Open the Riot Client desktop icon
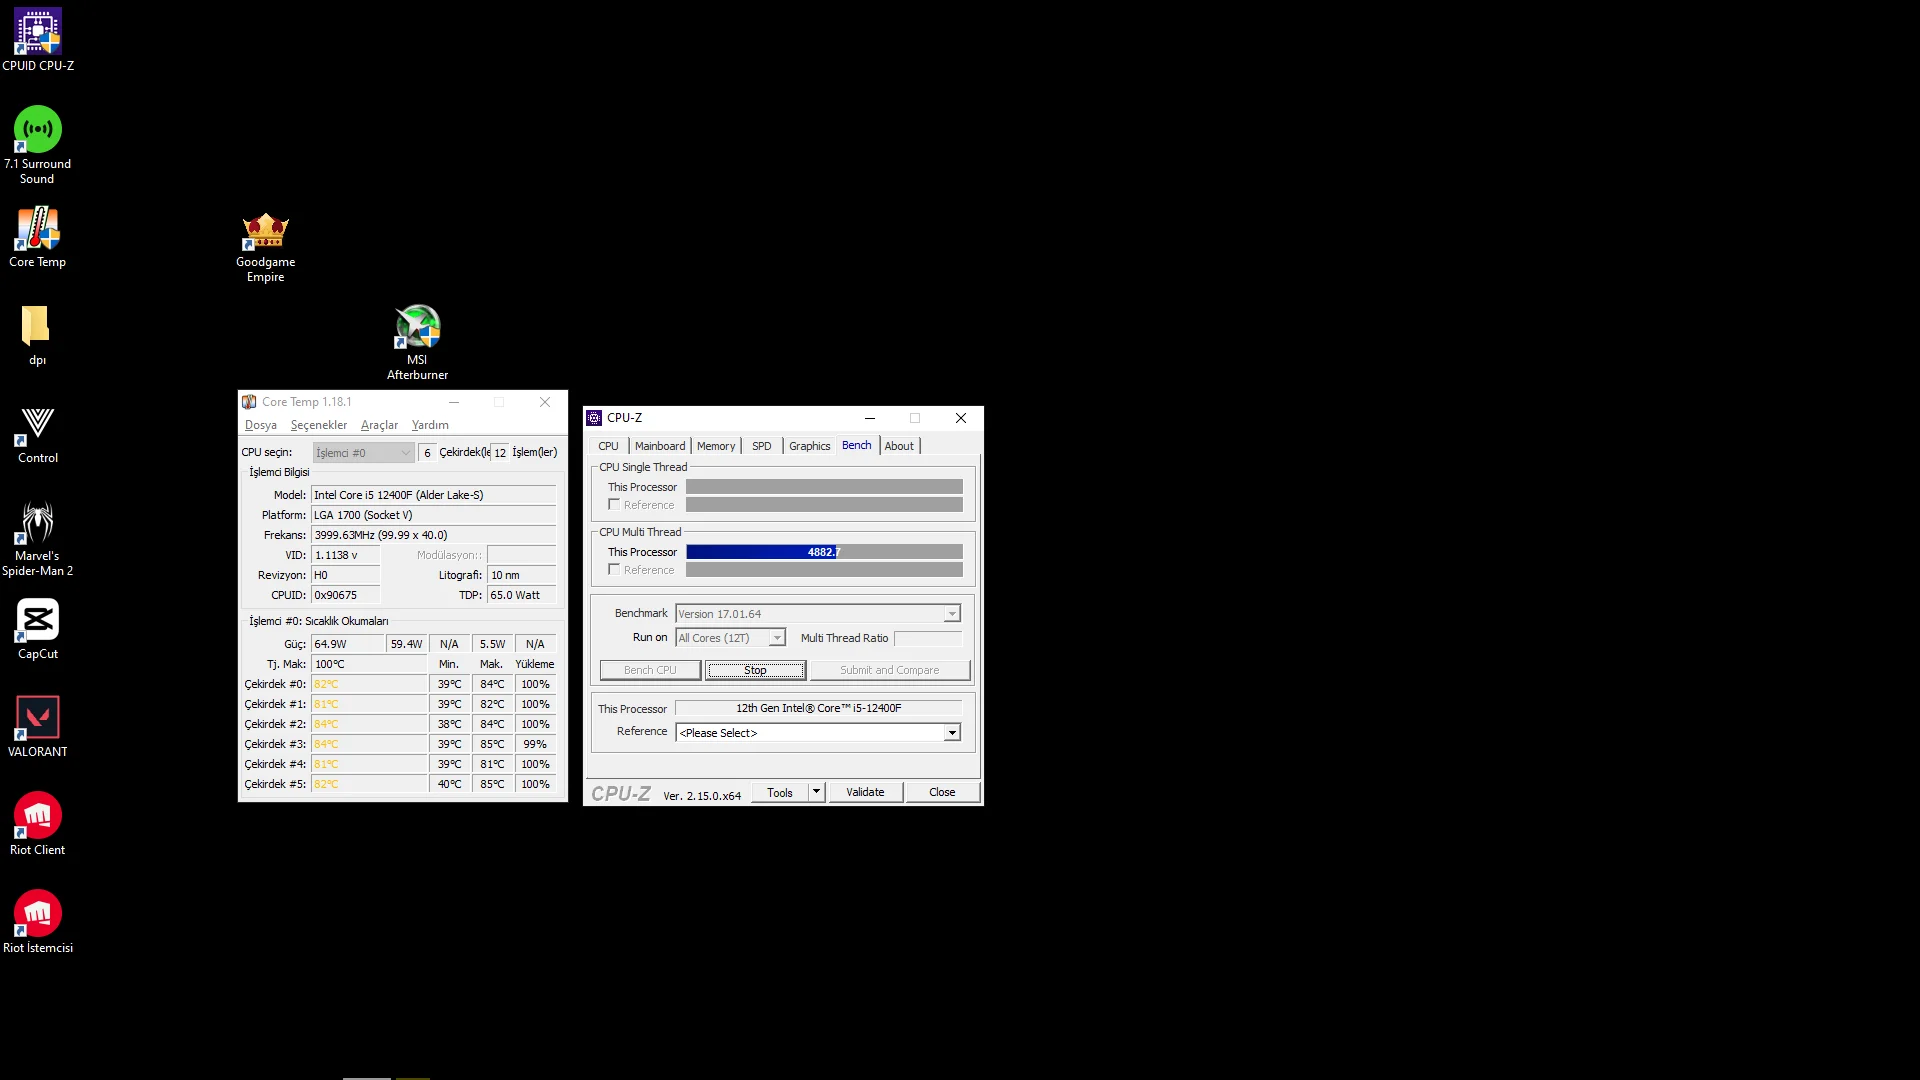Image resolution: width=1920 pixels, height=1080 pixels. [x=38, y=816]
